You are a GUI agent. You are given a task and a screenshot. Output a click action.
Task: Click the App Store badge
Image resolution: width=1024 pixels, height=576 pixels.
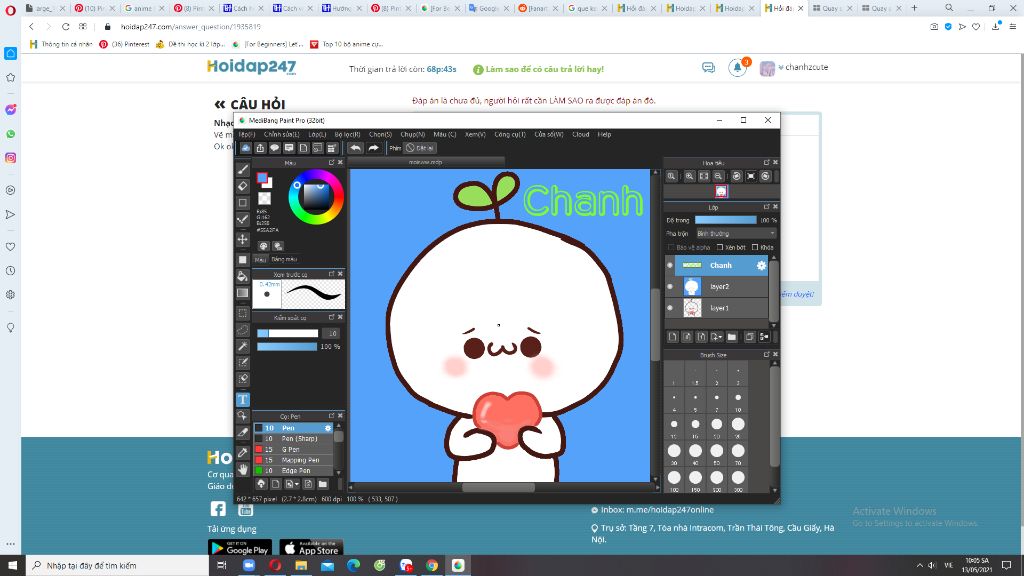pos(312,548)
